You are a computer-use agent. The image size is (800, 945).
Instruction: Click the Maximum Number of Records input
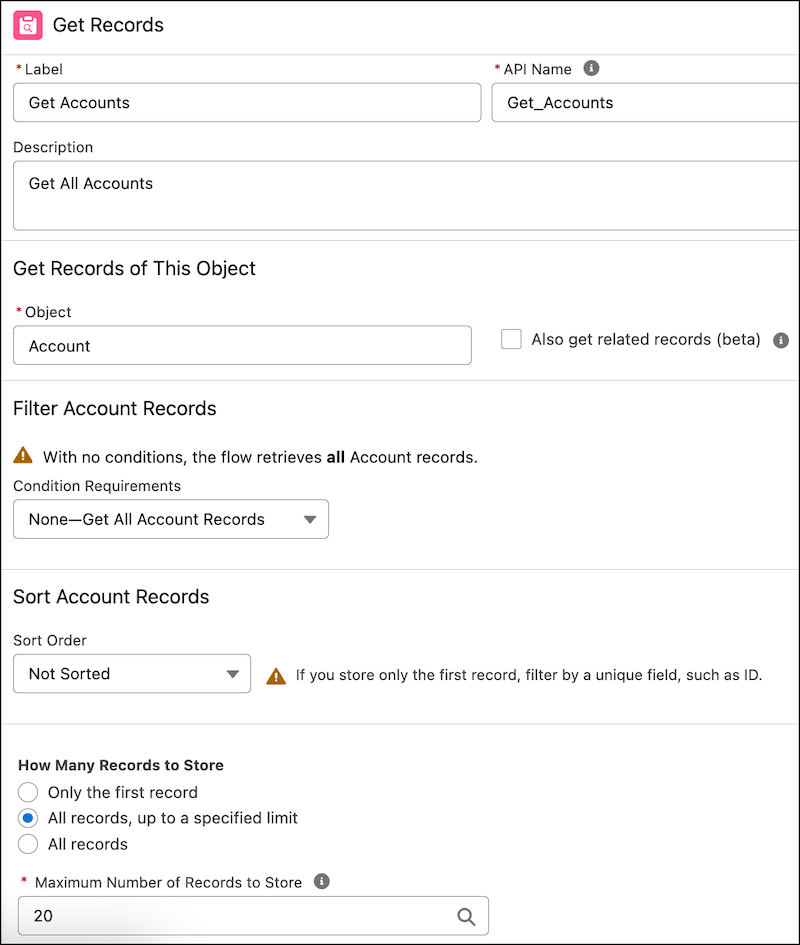pyautogui.click(x=235, y=916)
